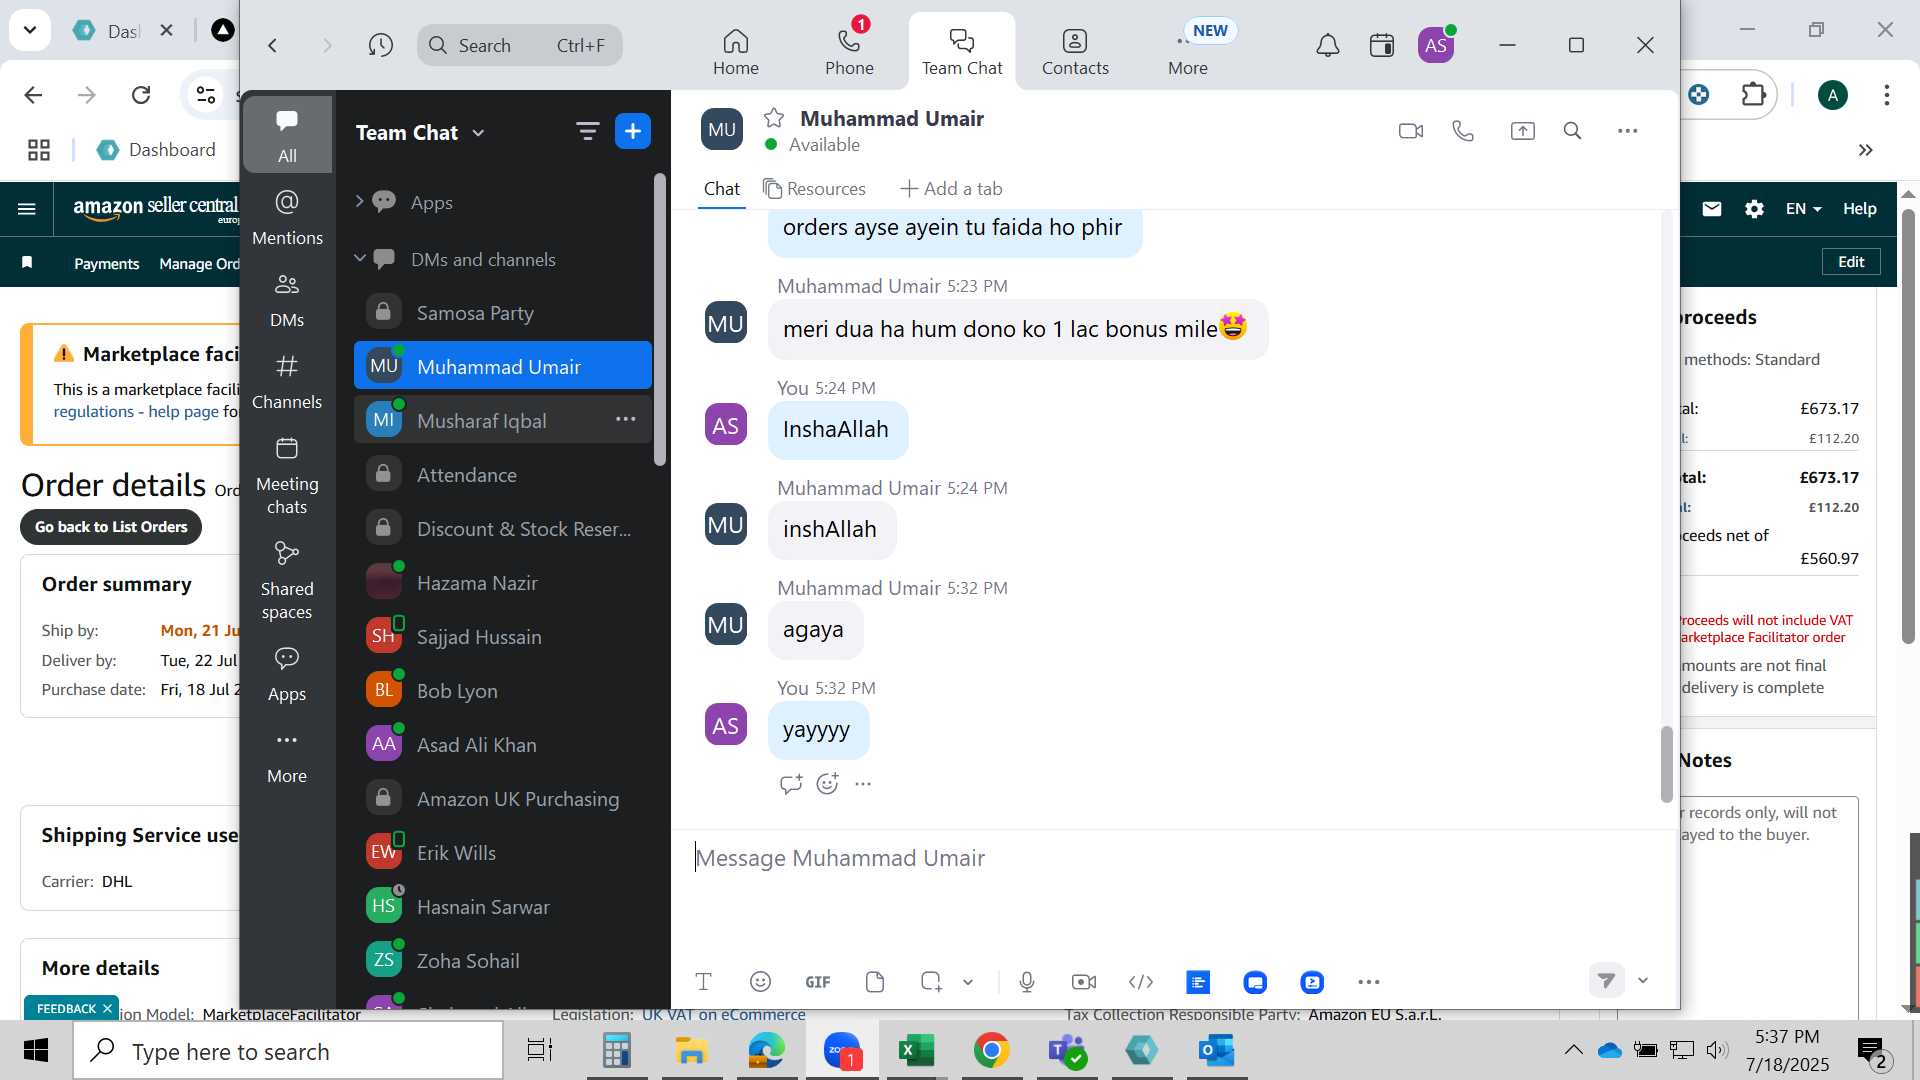Image resolution: width=1920 pixels, height=1080 pixels.
Task: Click Edit button in Amazon Seller Central
Action: 1851,262
